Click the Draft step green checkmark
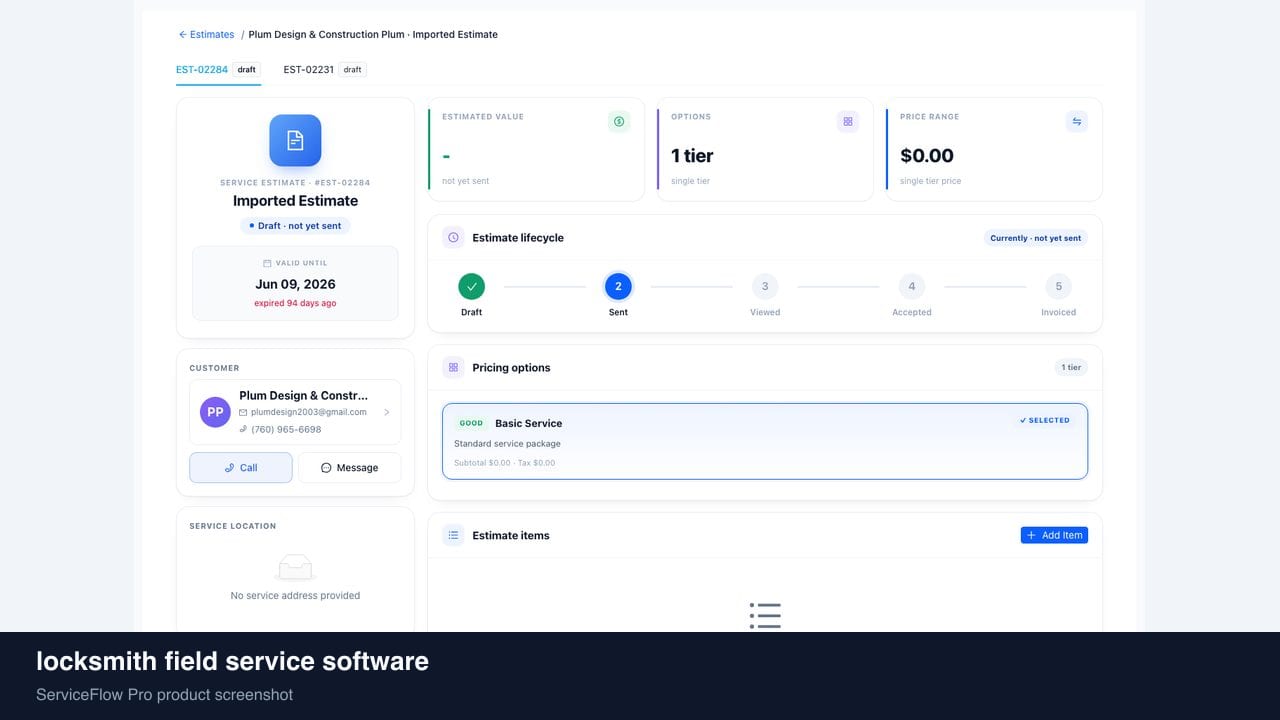The width and height of the screenshot is (1280, 720). point(471,286)
